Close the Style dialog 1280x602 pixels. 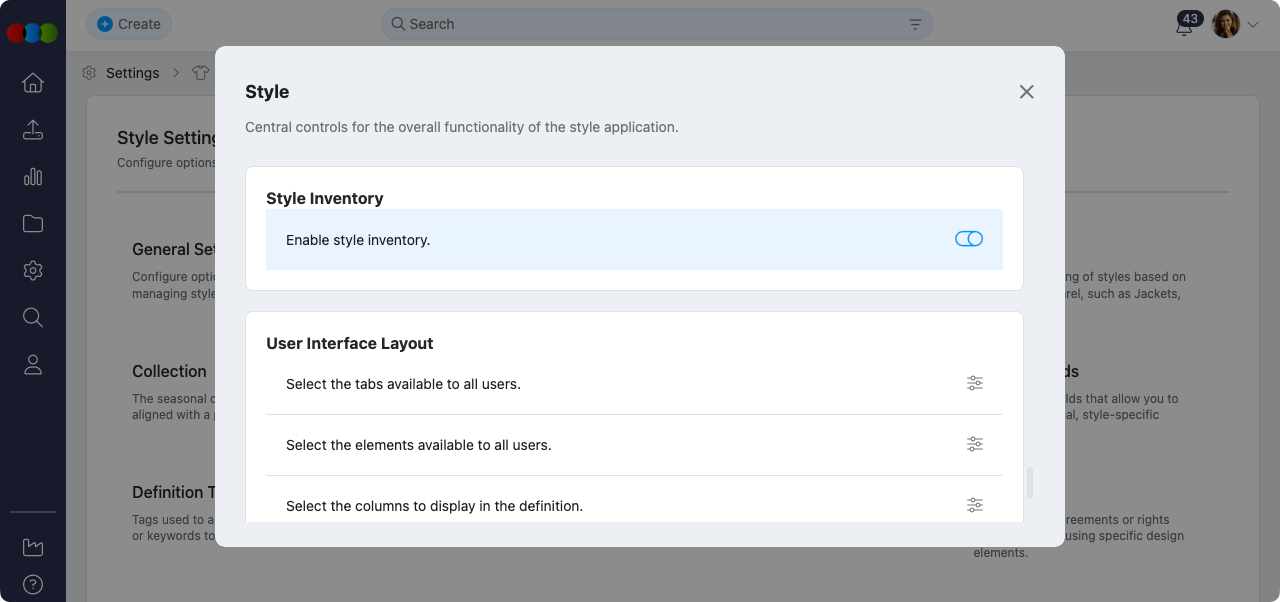pyautogui.click(x=1026, y=92)
